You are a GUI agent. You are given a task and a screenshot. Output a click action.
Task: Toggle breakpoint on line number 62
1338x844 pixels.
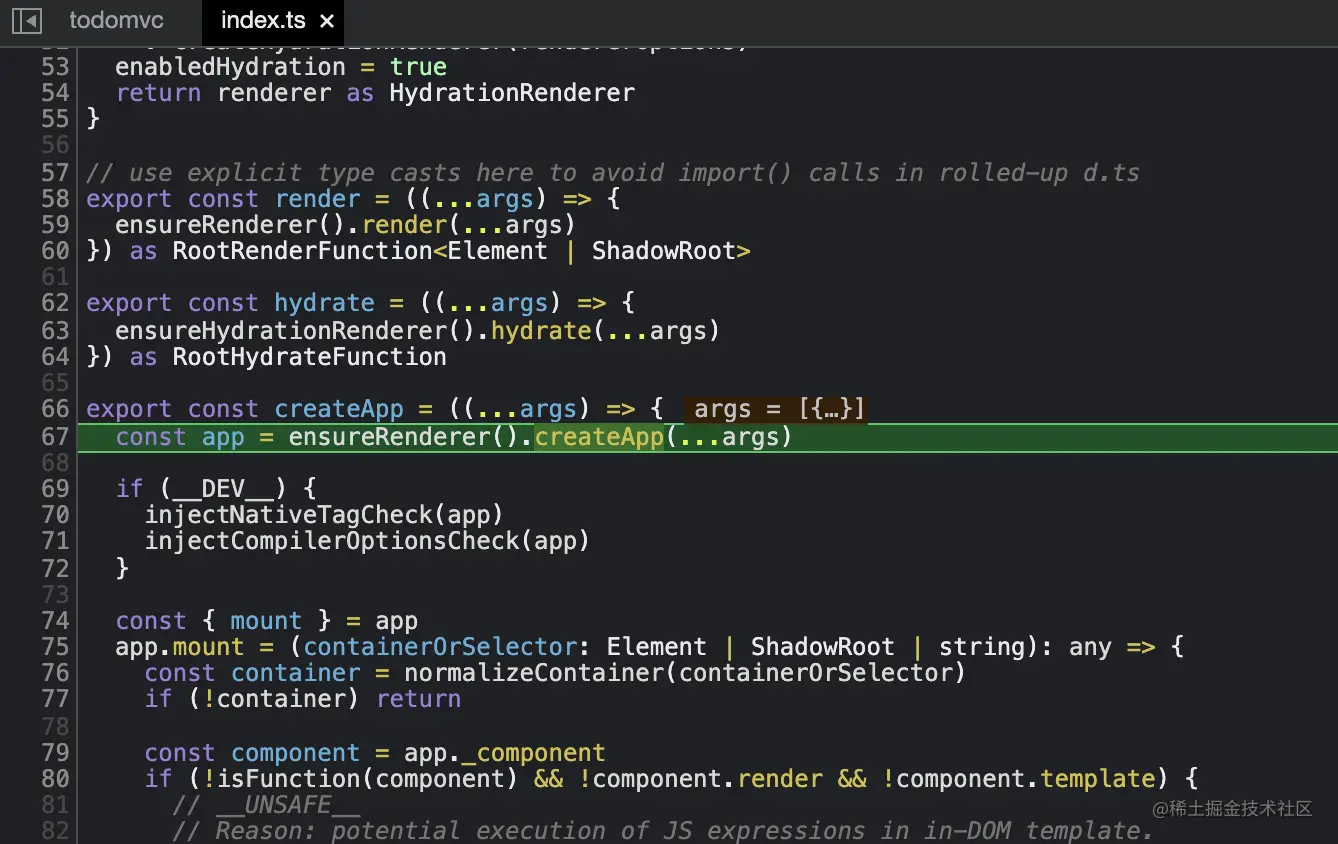pyautogui.click(x=56, y=303)
